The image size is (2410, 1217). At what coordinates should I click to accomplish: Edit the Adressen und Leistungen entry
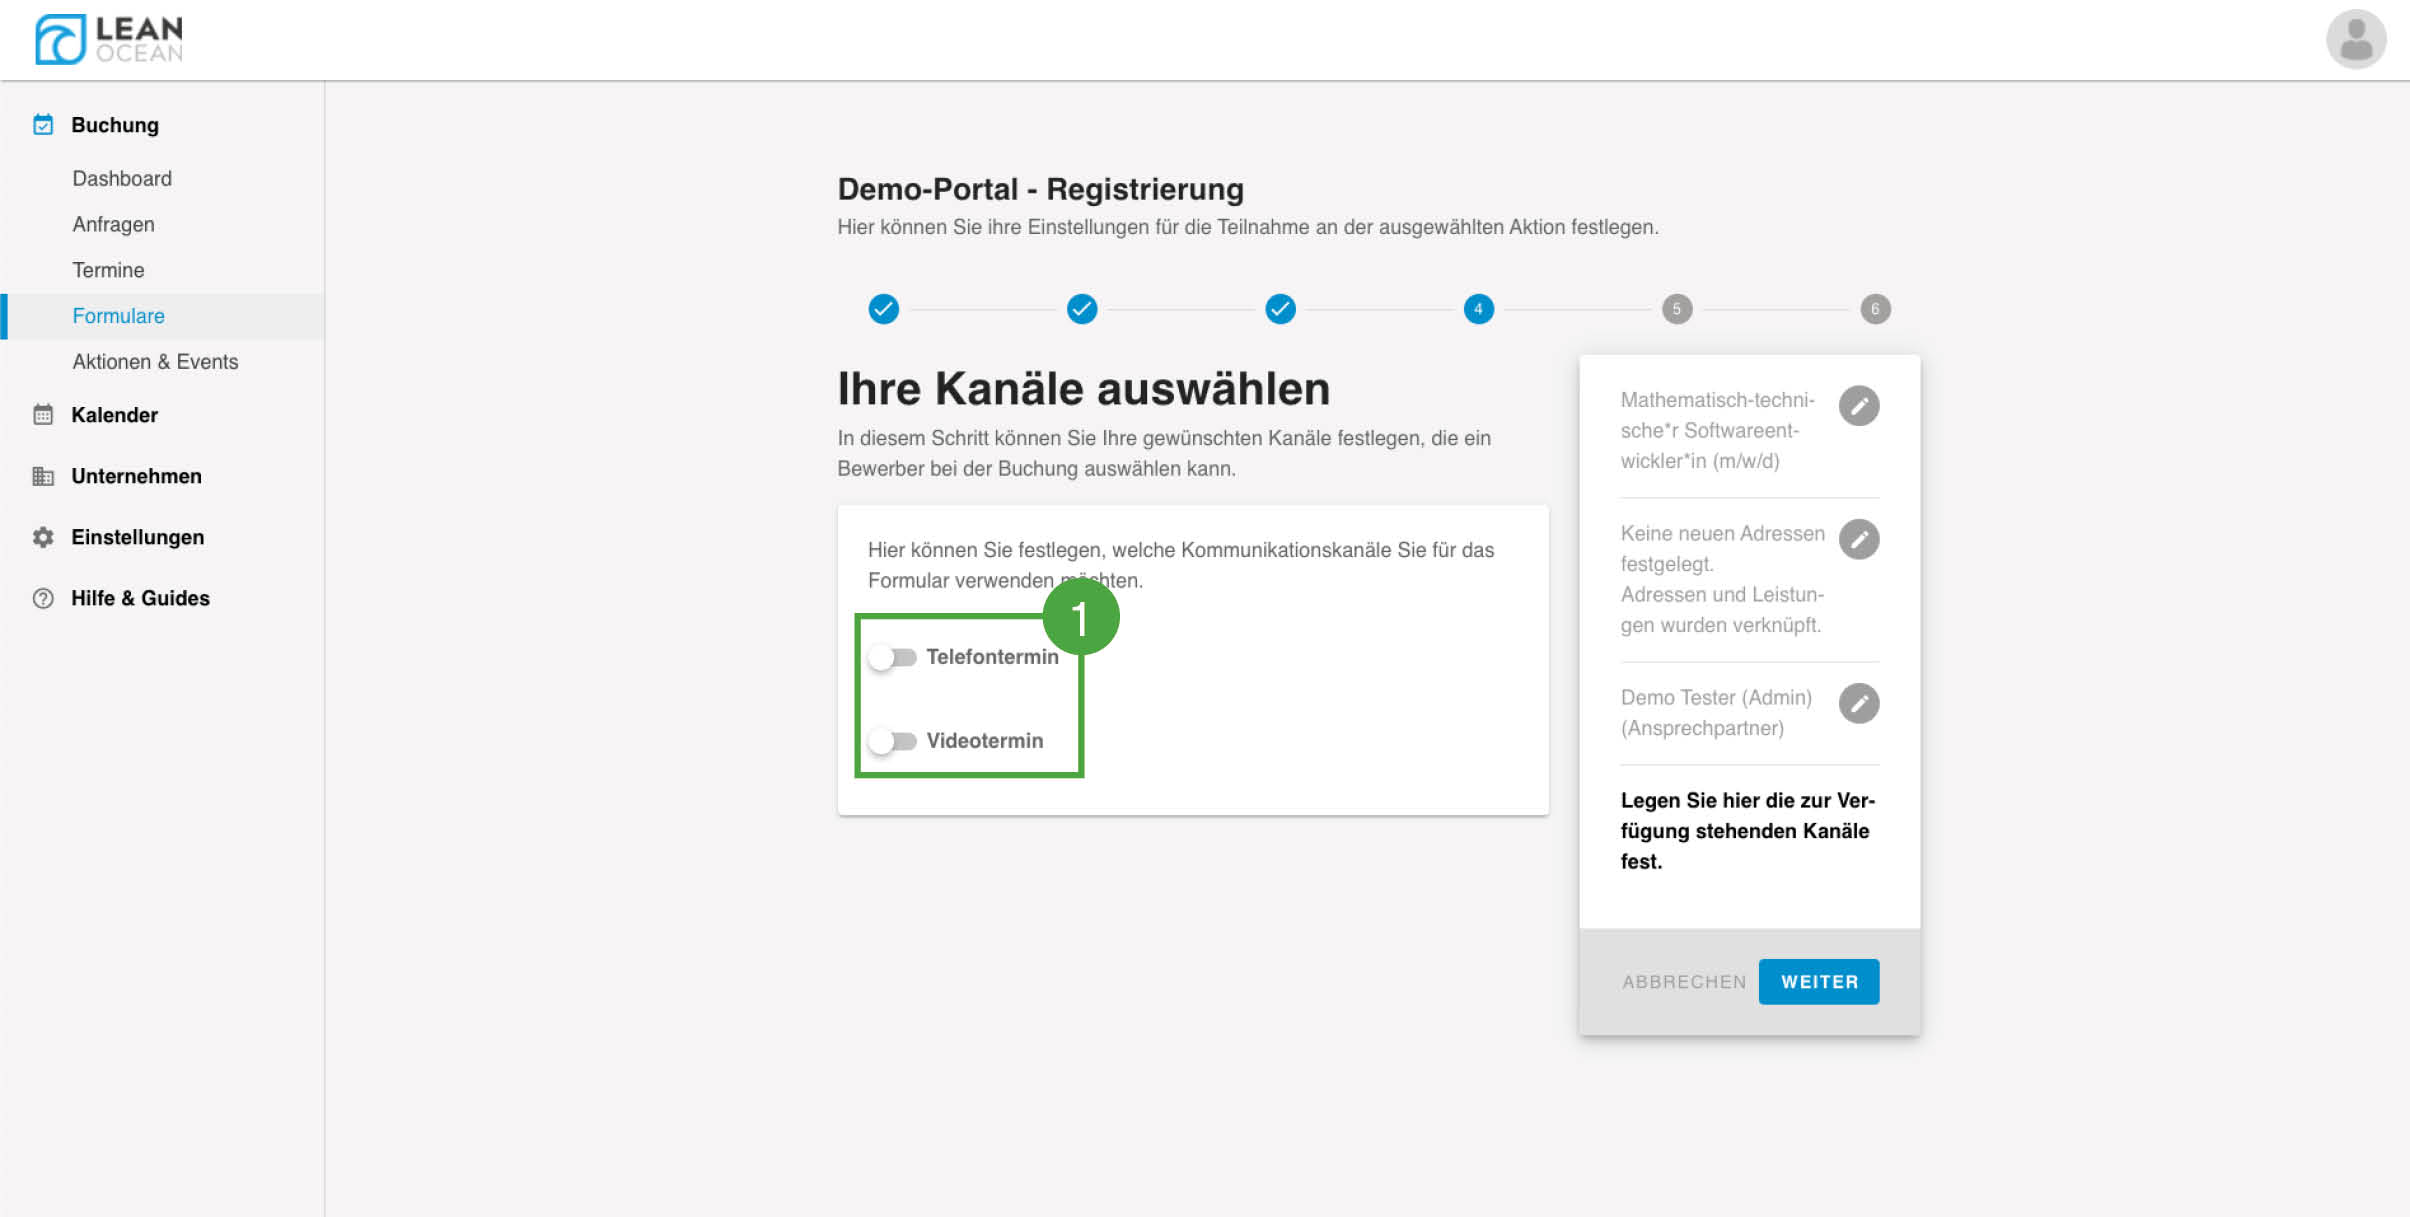pos(1858,540)
